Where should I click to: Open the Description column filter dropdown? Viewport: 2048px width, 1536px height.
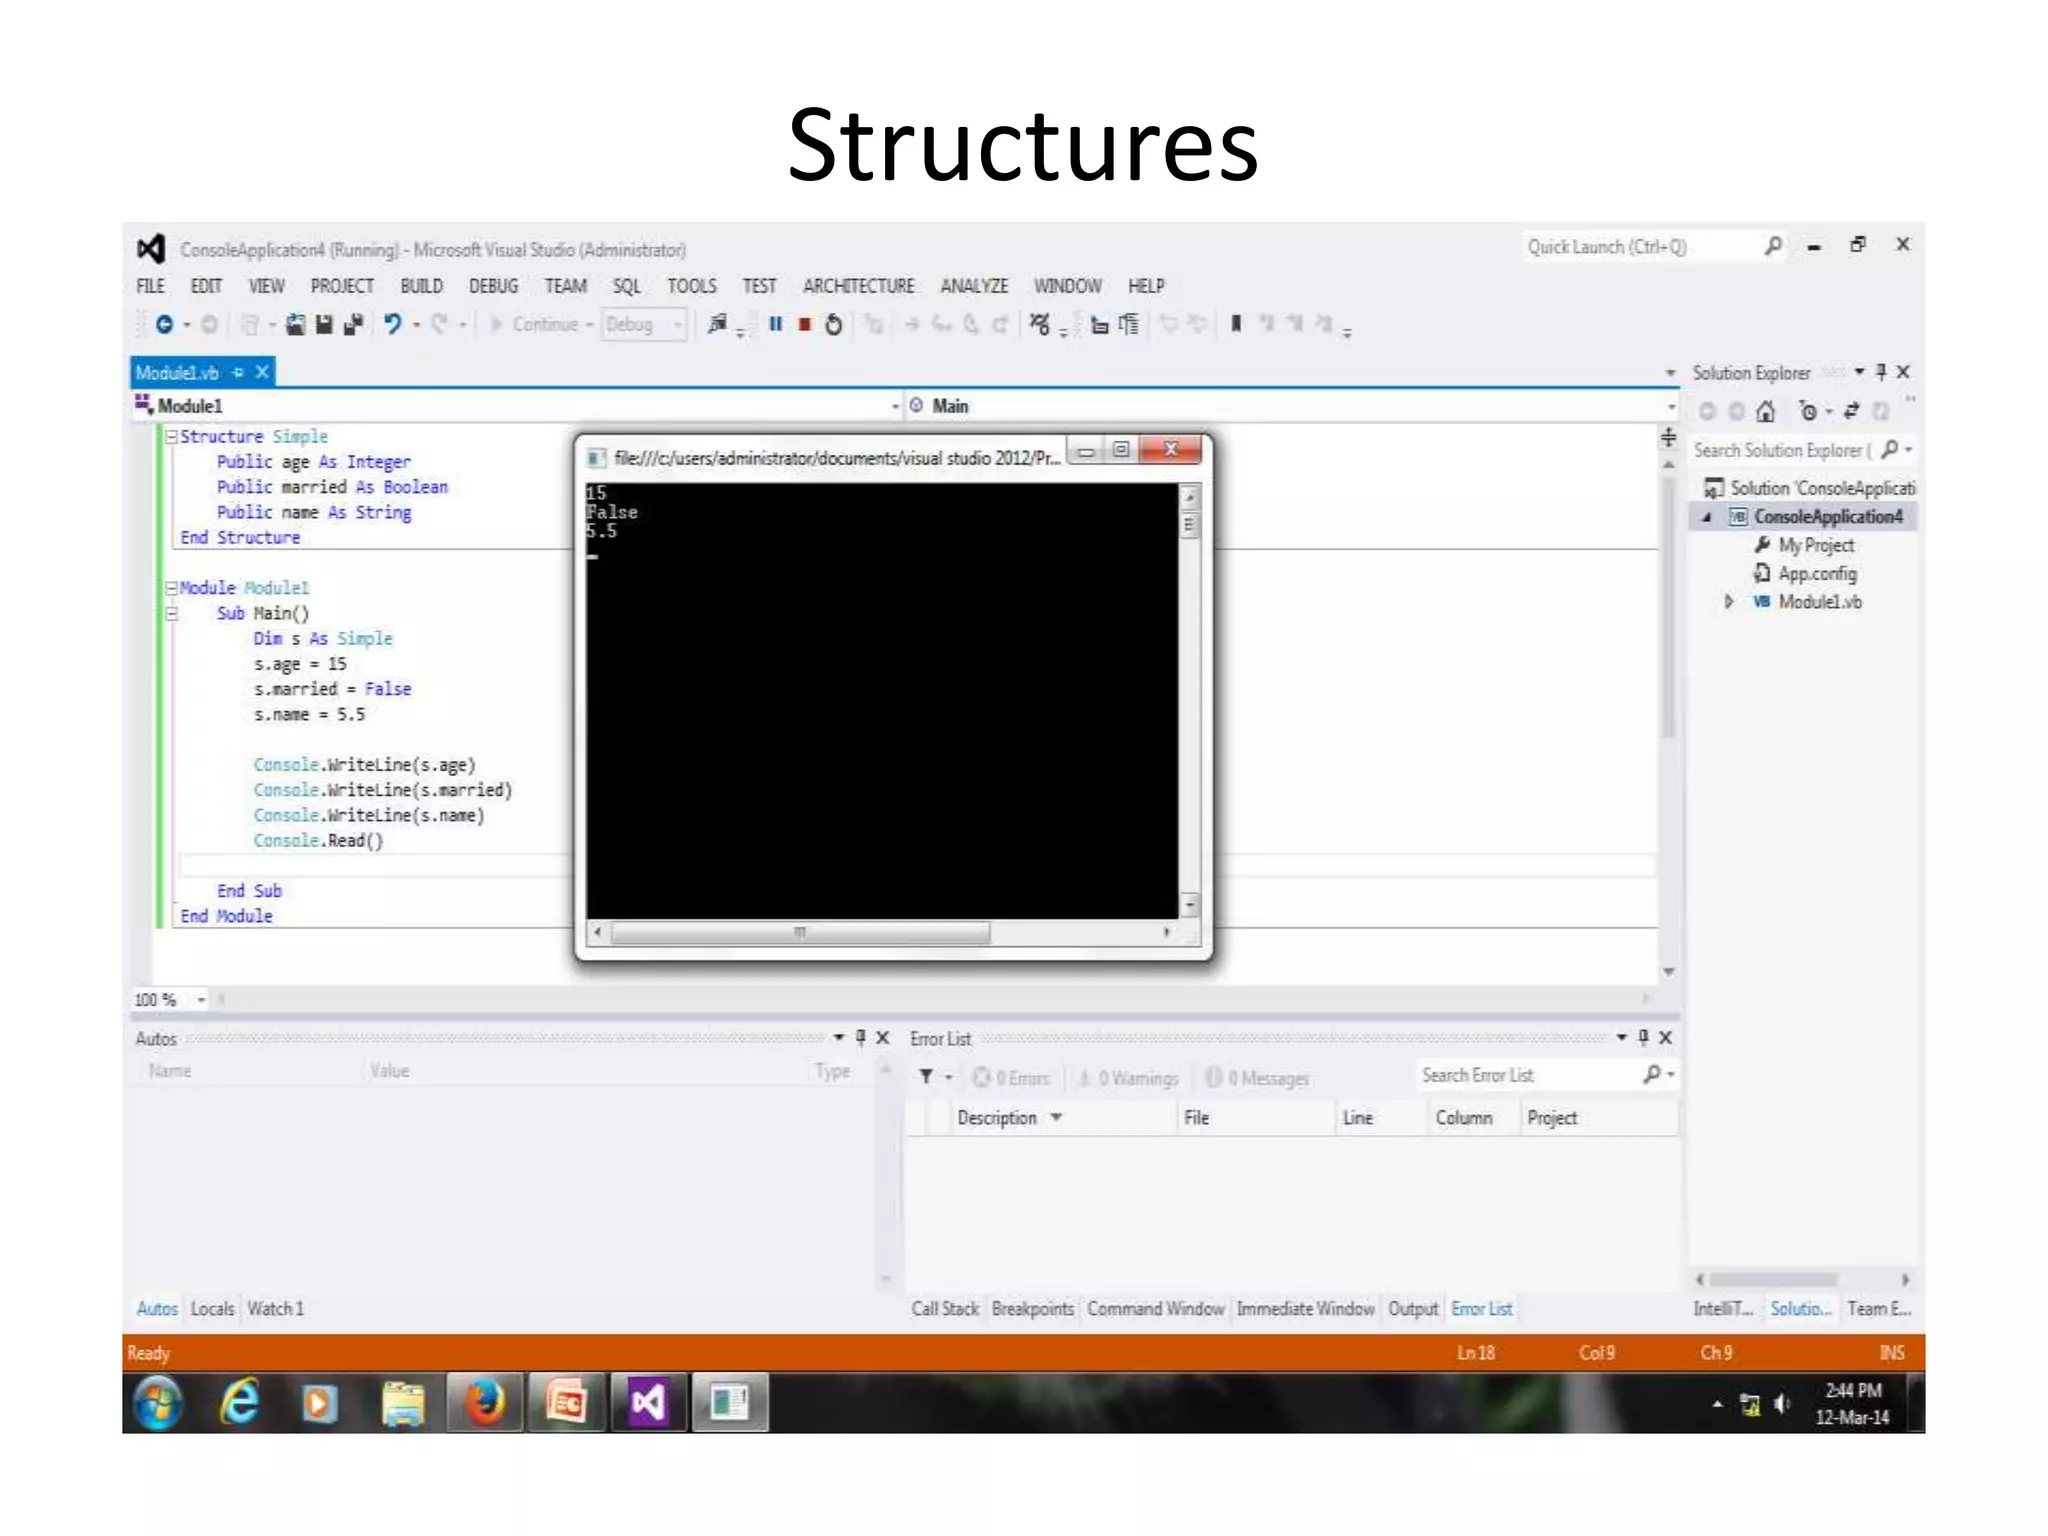click(x=1056, y=1117)
